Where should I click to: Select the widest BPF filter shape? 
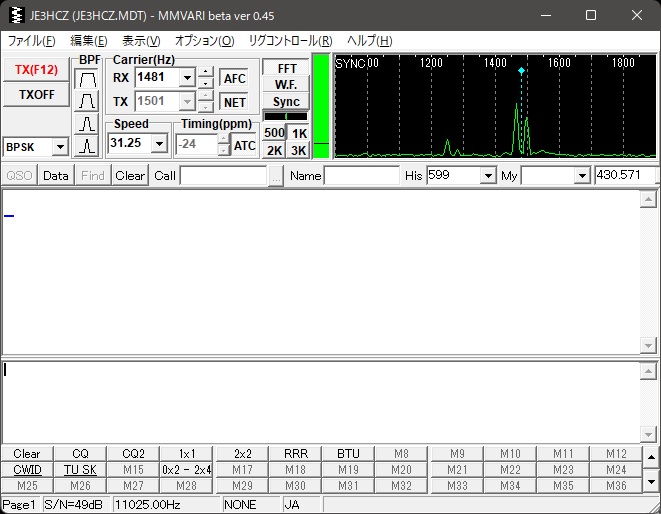point(88,78)
